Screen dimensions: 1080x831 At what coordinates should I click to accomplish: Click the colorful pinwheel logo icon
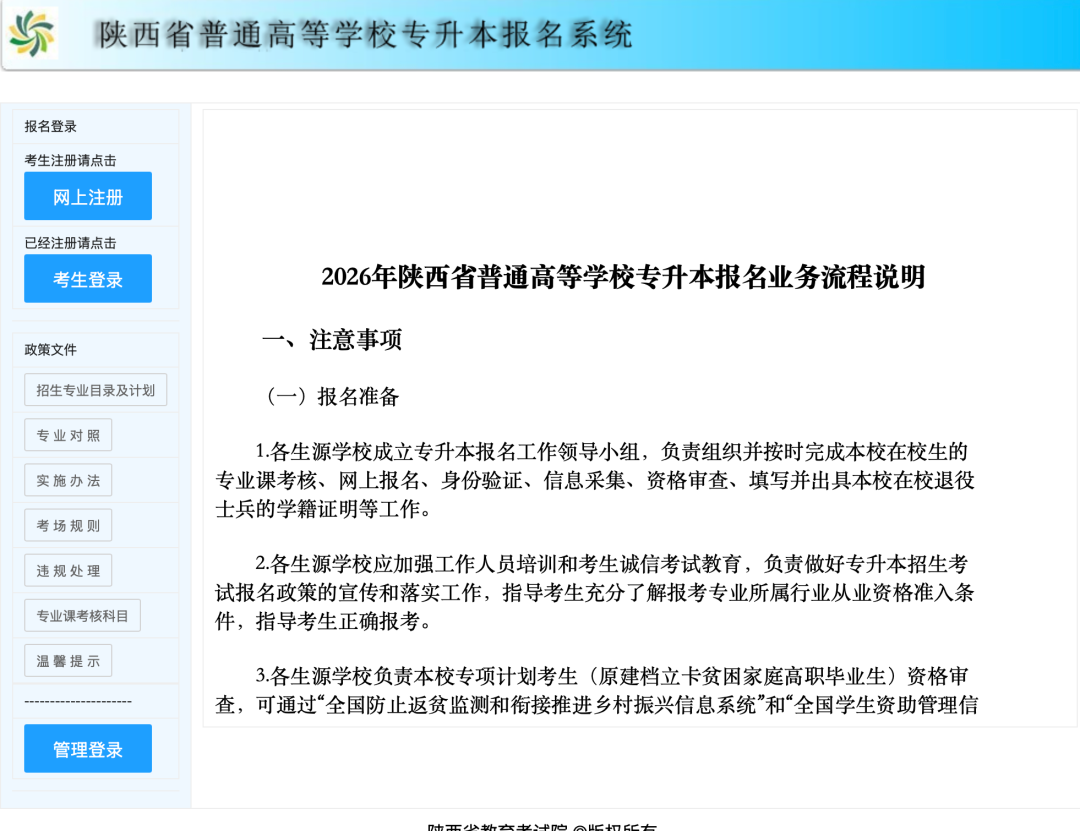click(32, 34)
